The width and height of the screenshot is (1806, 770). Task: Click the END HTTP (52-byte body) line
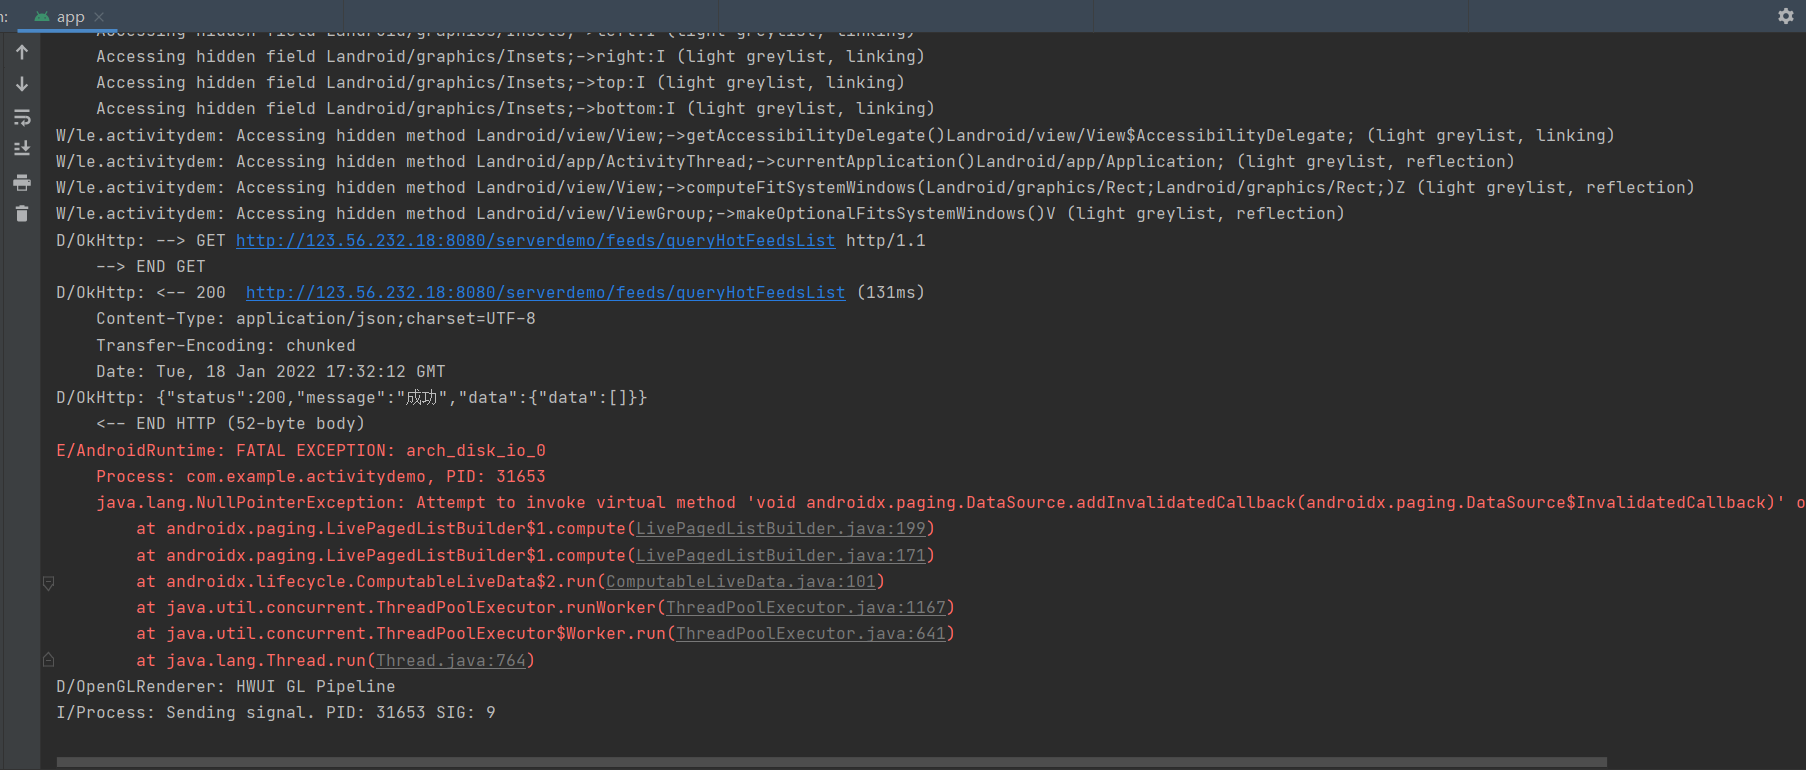[x=231, y=423]
